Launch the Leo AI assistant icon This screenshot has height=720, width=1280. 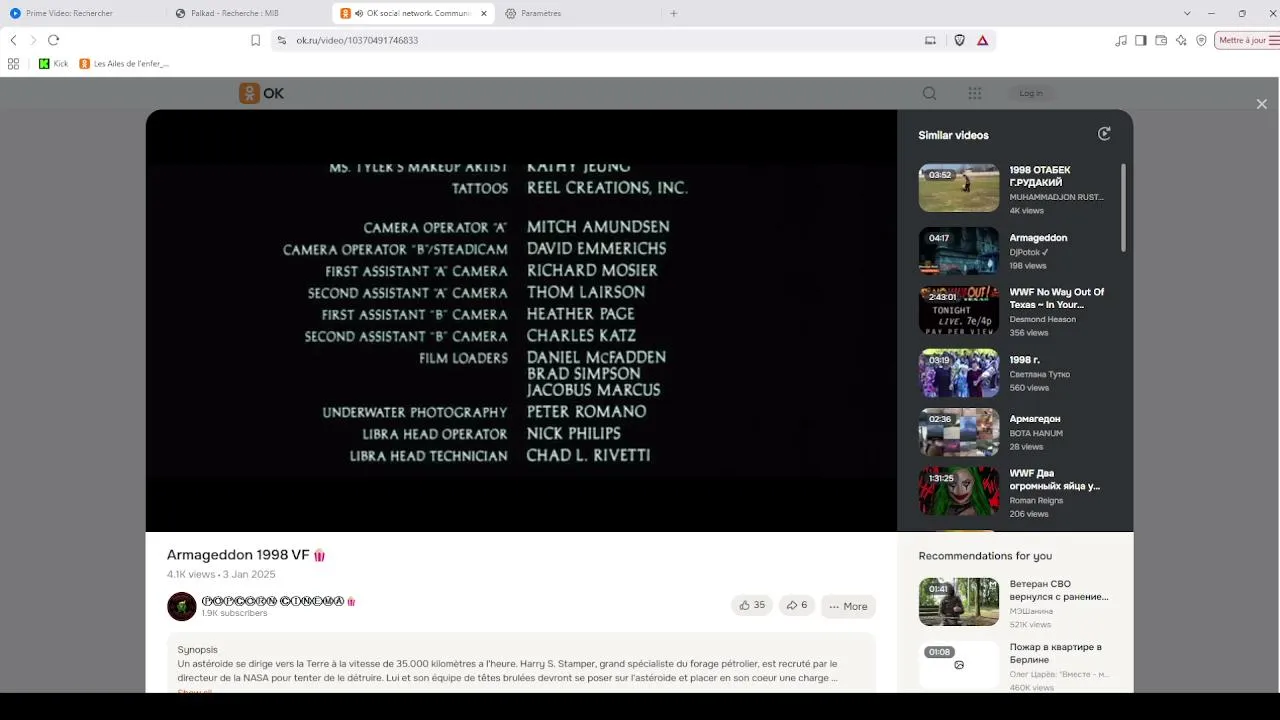1181,40
